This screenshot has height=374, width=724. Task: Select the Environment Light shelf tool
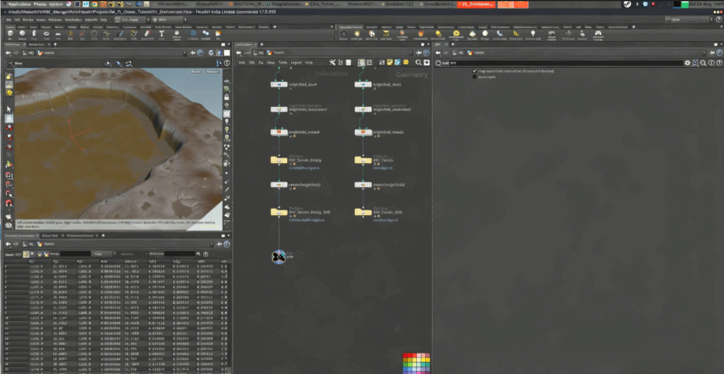tap(457, 35)
